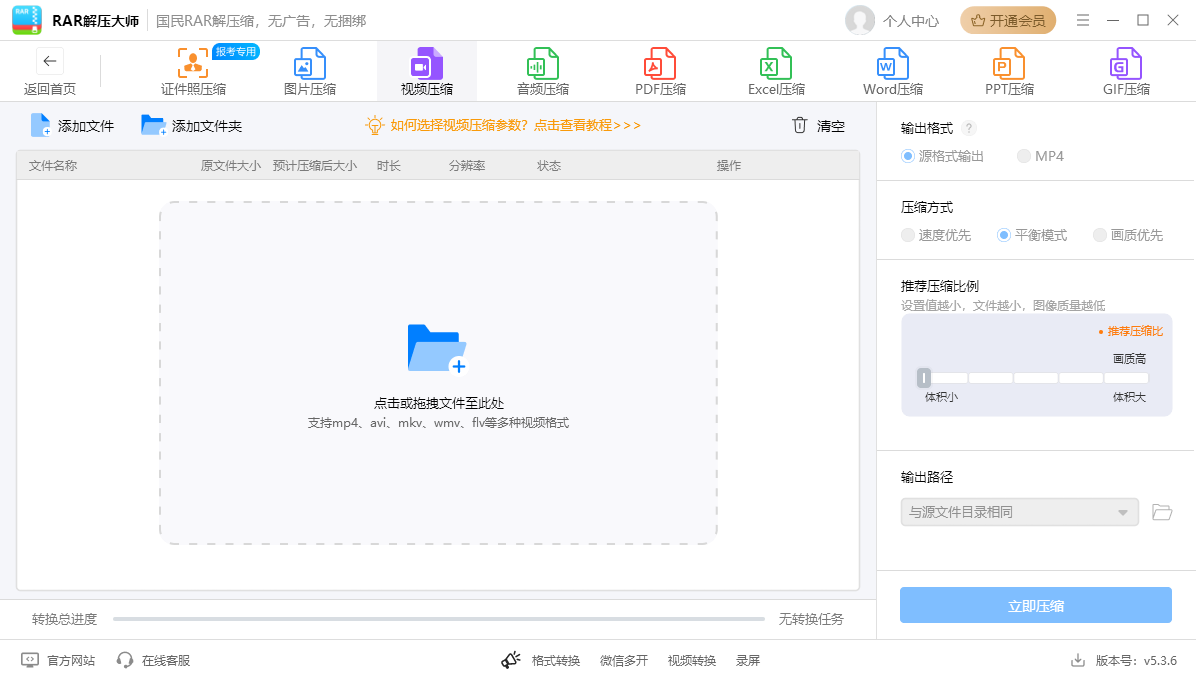Select the image compression icon

tap(309, 65)
